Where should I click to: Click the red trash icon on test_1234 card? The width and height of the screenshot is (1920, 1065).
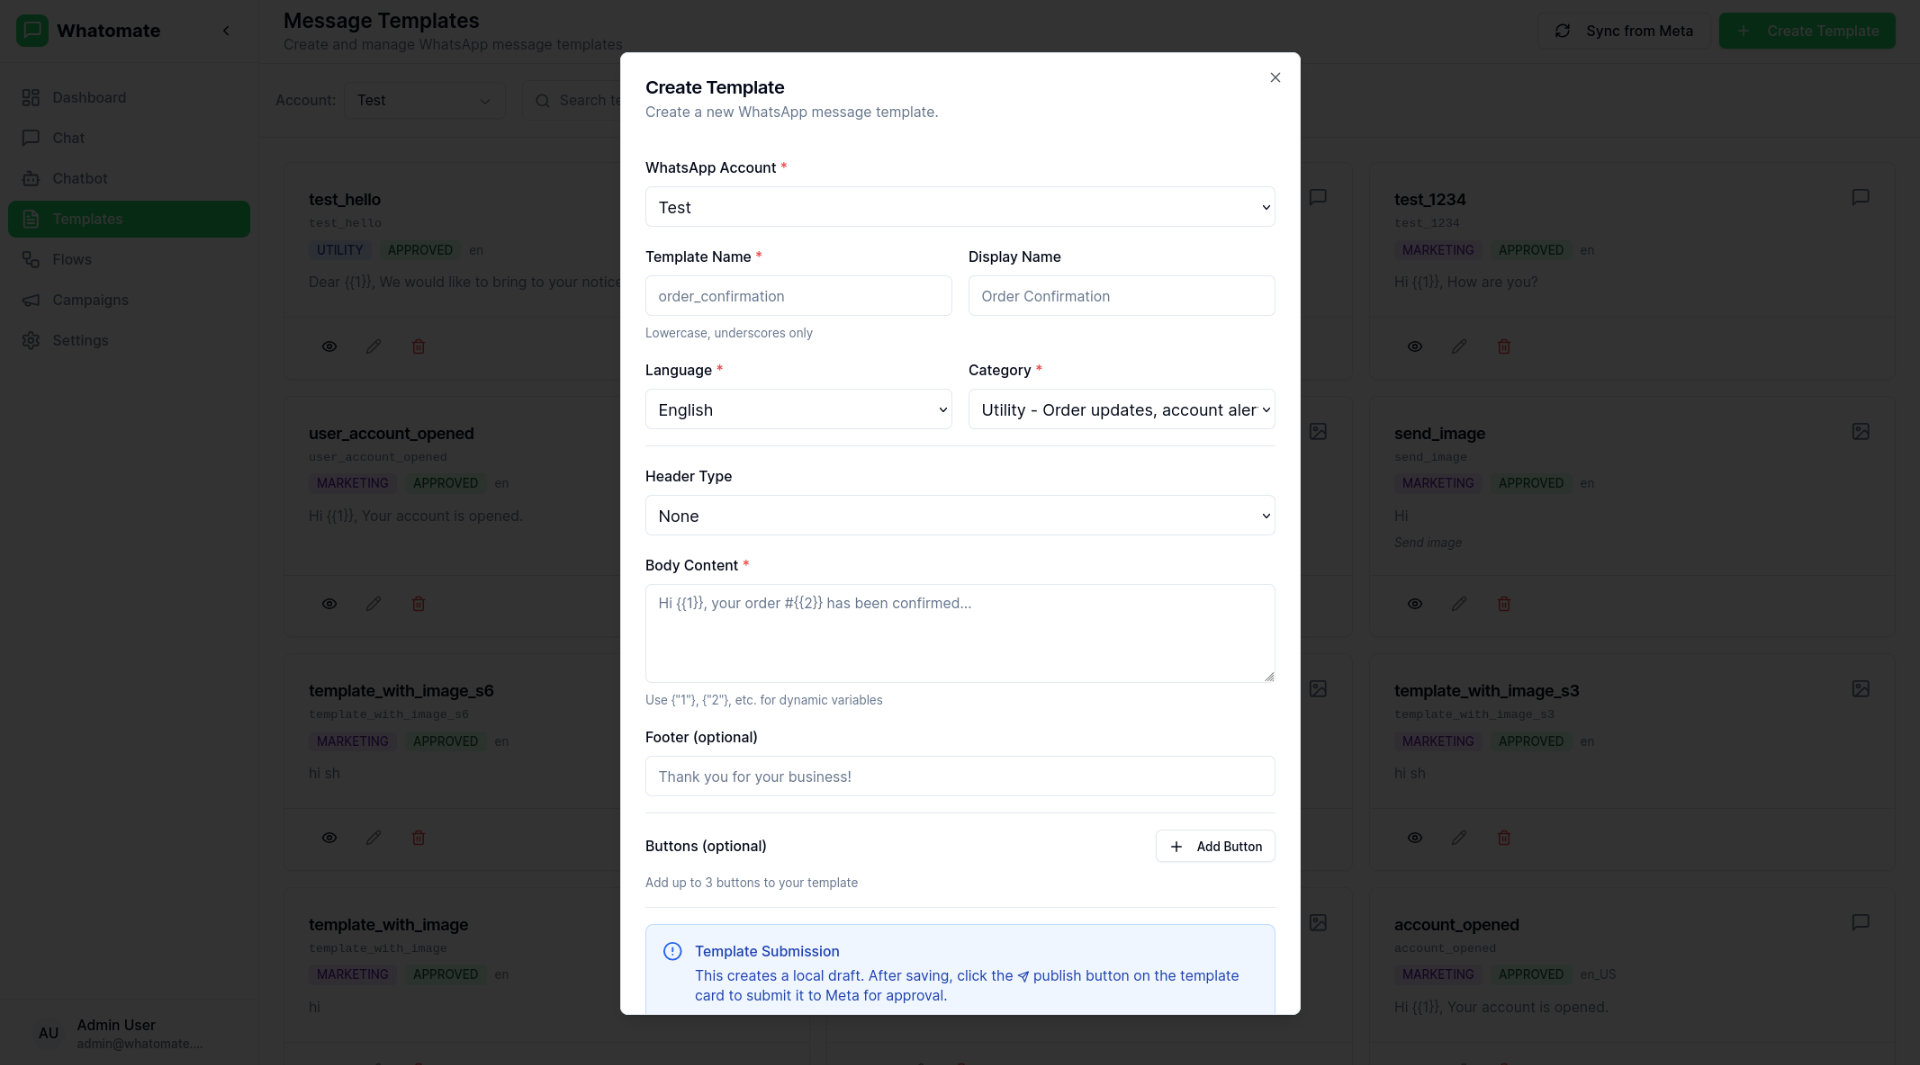click(x=1504, y=347)
